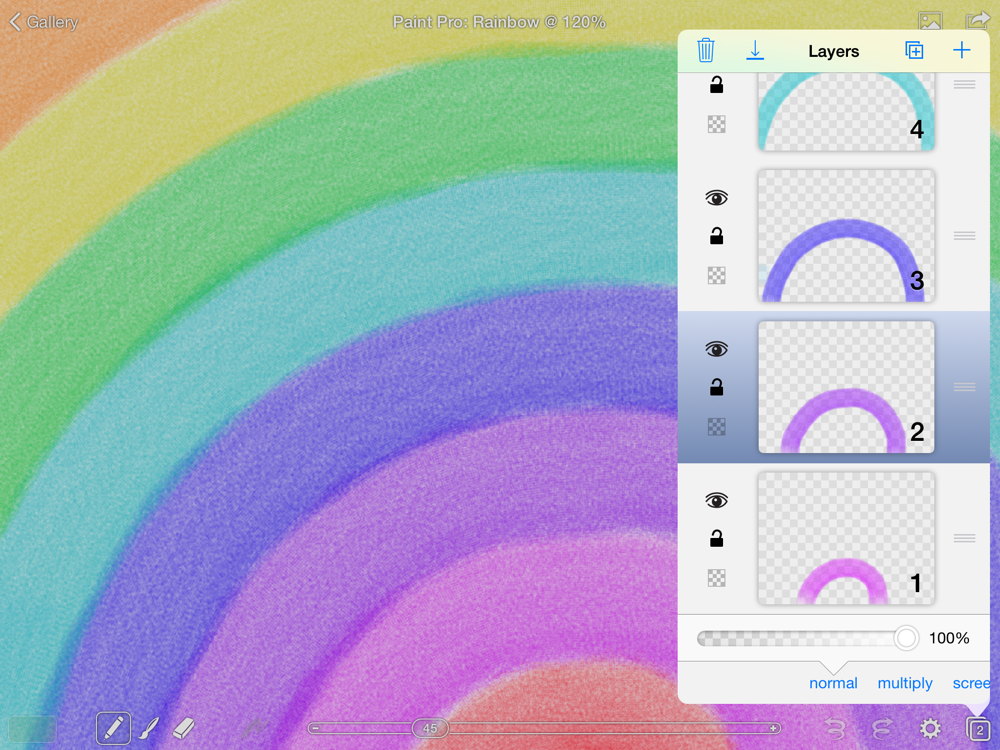
Task: Select the layer 4 cyan arc thumbnail
Action: click(x=846, y=112)
